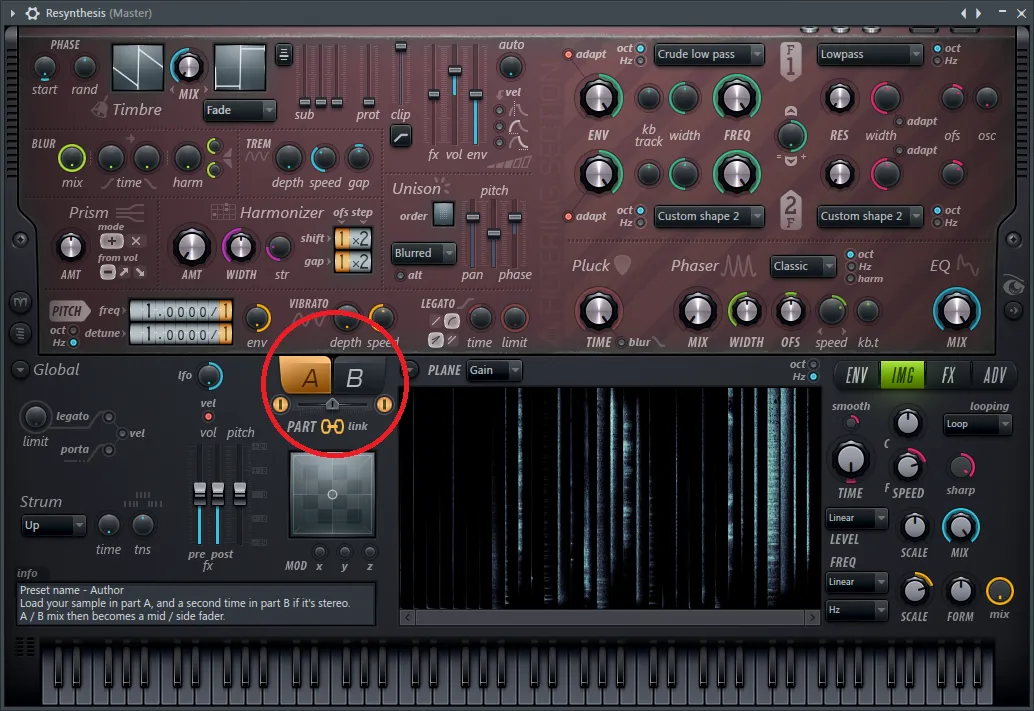Select PLANE Hz radio option
Viewport: 1034px width, 711px height.
pyautogui.click(x=814, y=377)
